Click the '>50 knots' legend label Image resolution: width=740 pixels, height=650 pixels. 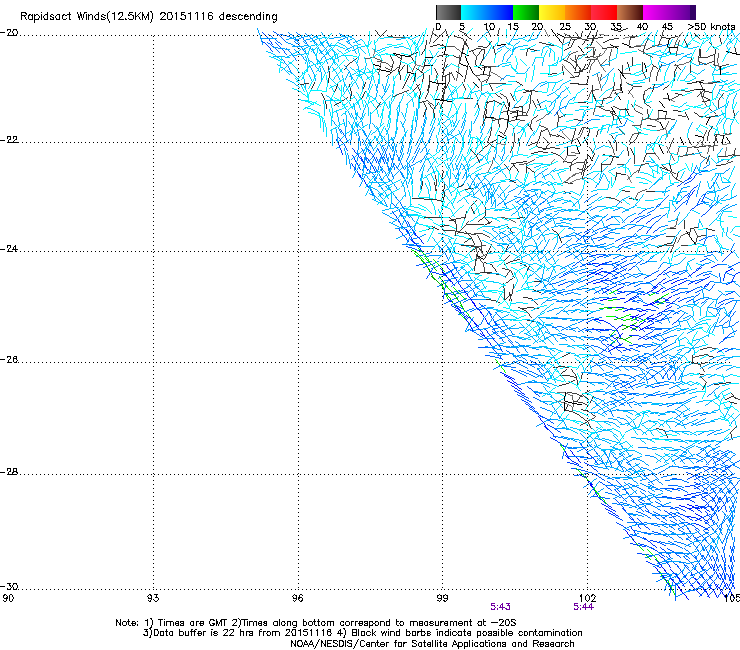tap(711, 27)
